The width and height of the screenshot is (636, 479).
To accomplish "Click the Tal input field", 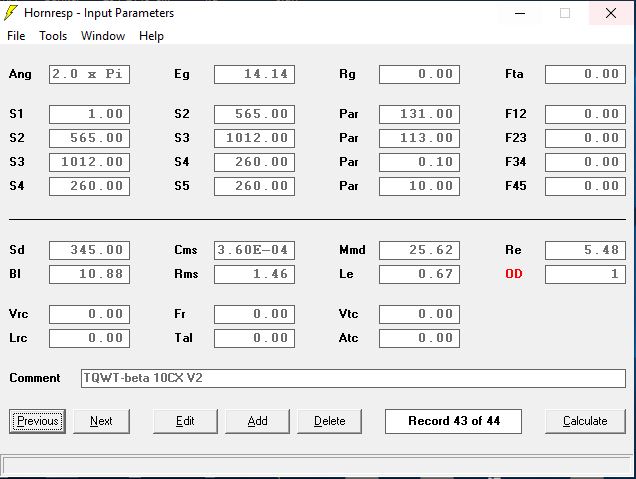I will (x=254, y=338).
